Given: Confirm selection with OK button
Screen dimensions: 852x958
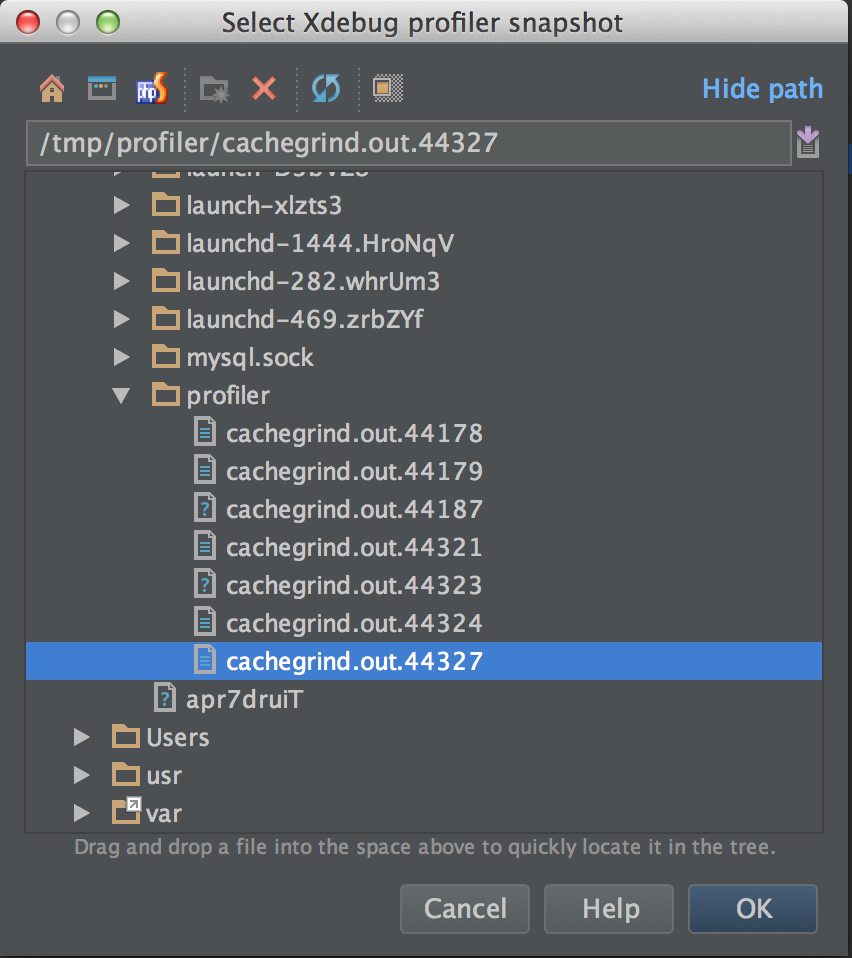Looking at the screenshot, I should (x=753, y=909).
